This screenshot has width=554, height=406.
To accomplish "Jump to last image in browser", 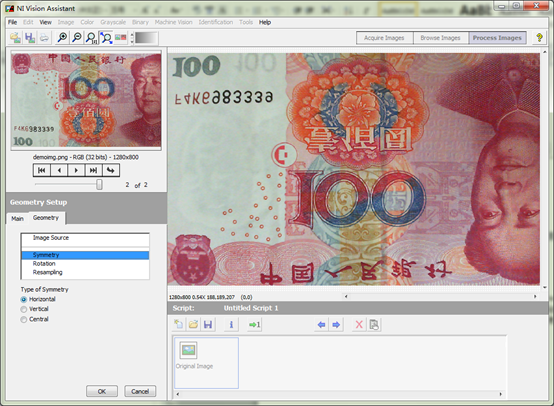I will (93, 170).
